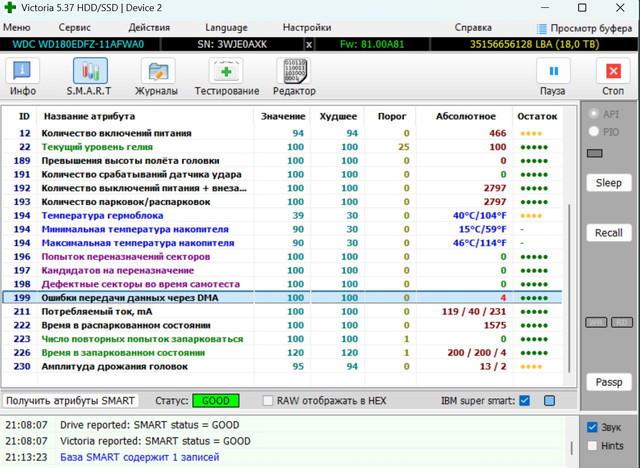Open the Журналы logs icon

pos(158,71)
